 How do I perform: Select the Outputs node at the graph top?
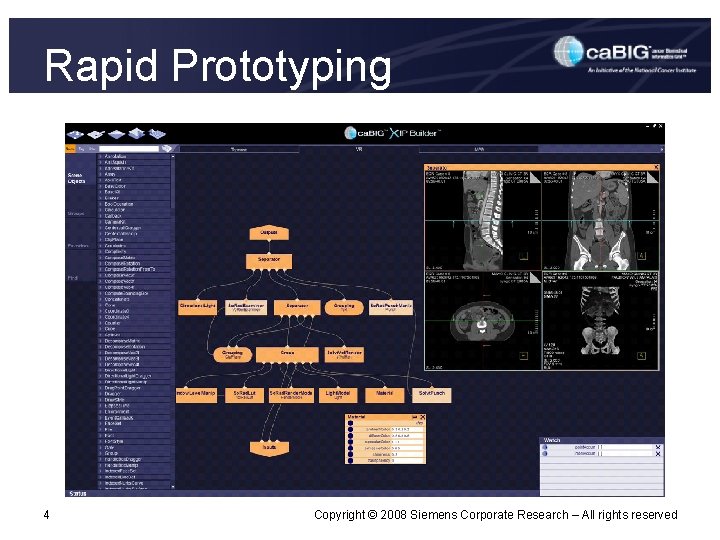click(269, 233)
